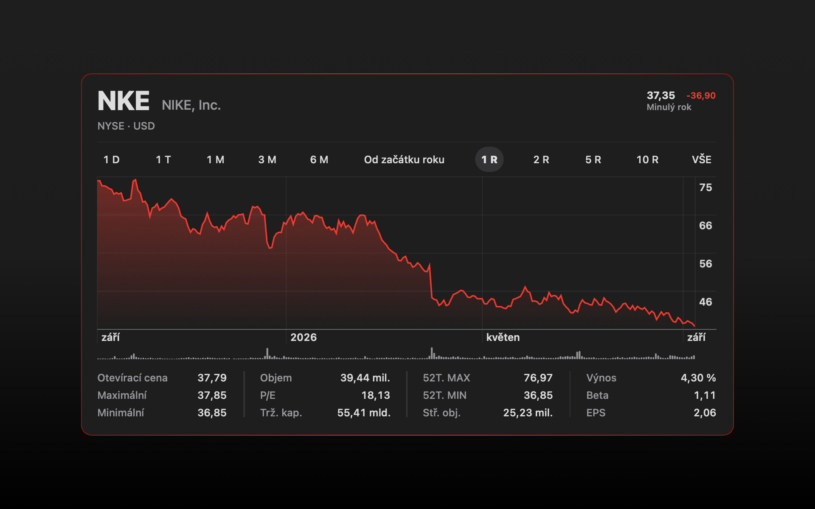
Task: Click the Maximální value 37,85
Action: (212, 395)
